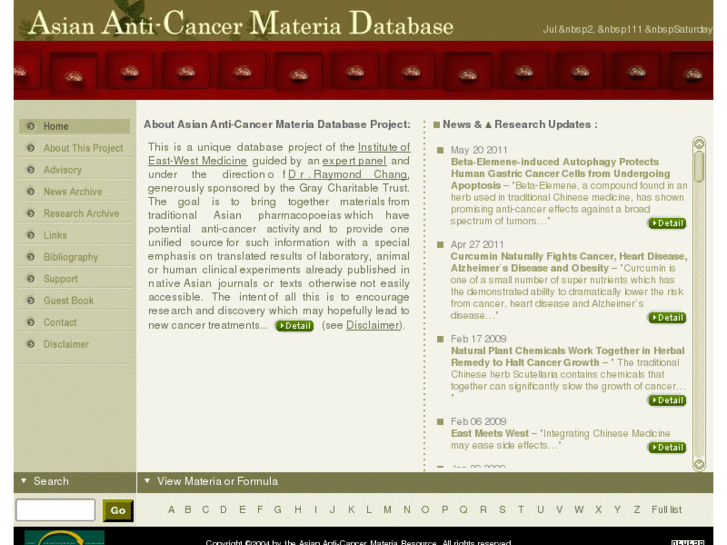The width and height of the screenshot is (727, 545).
Task: Browse materia starting with W
Action: tap(579, 510)
